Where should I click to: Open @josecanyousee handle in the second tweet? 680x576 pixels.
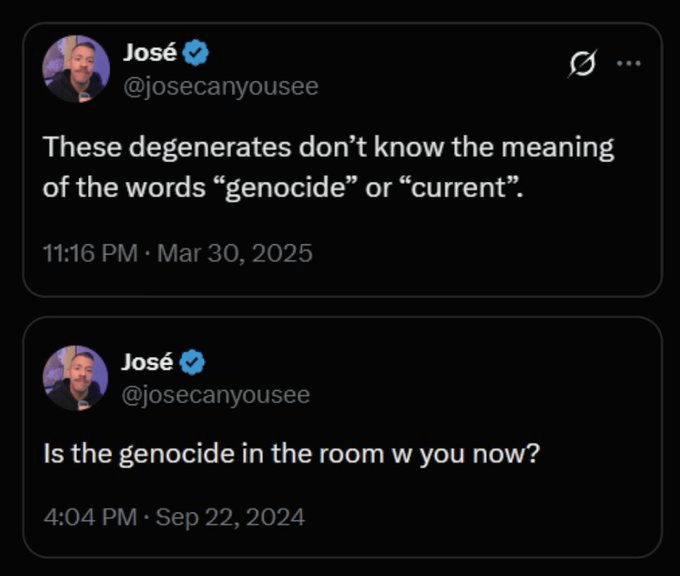pyautogui.click(x=216, y=396)
